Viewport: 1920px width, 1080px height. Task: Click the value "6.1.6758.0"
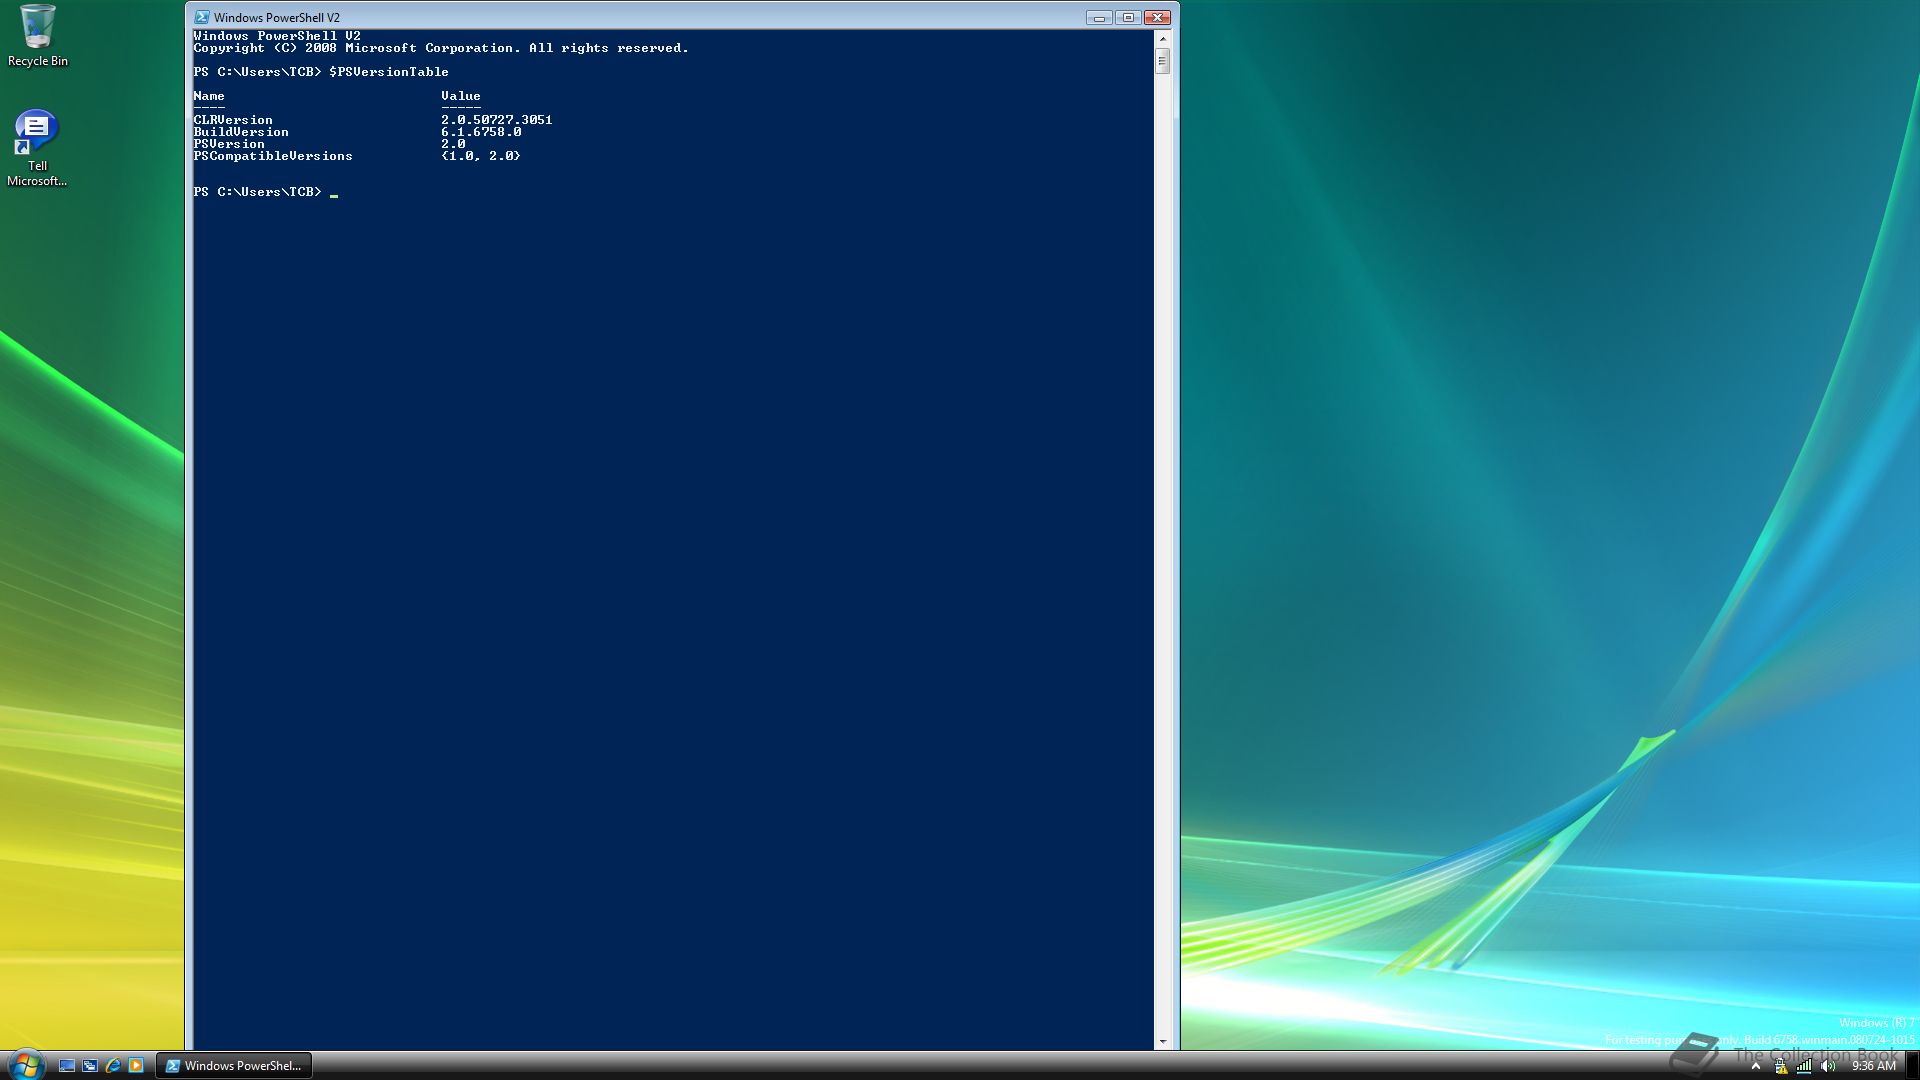pos(481,132)
